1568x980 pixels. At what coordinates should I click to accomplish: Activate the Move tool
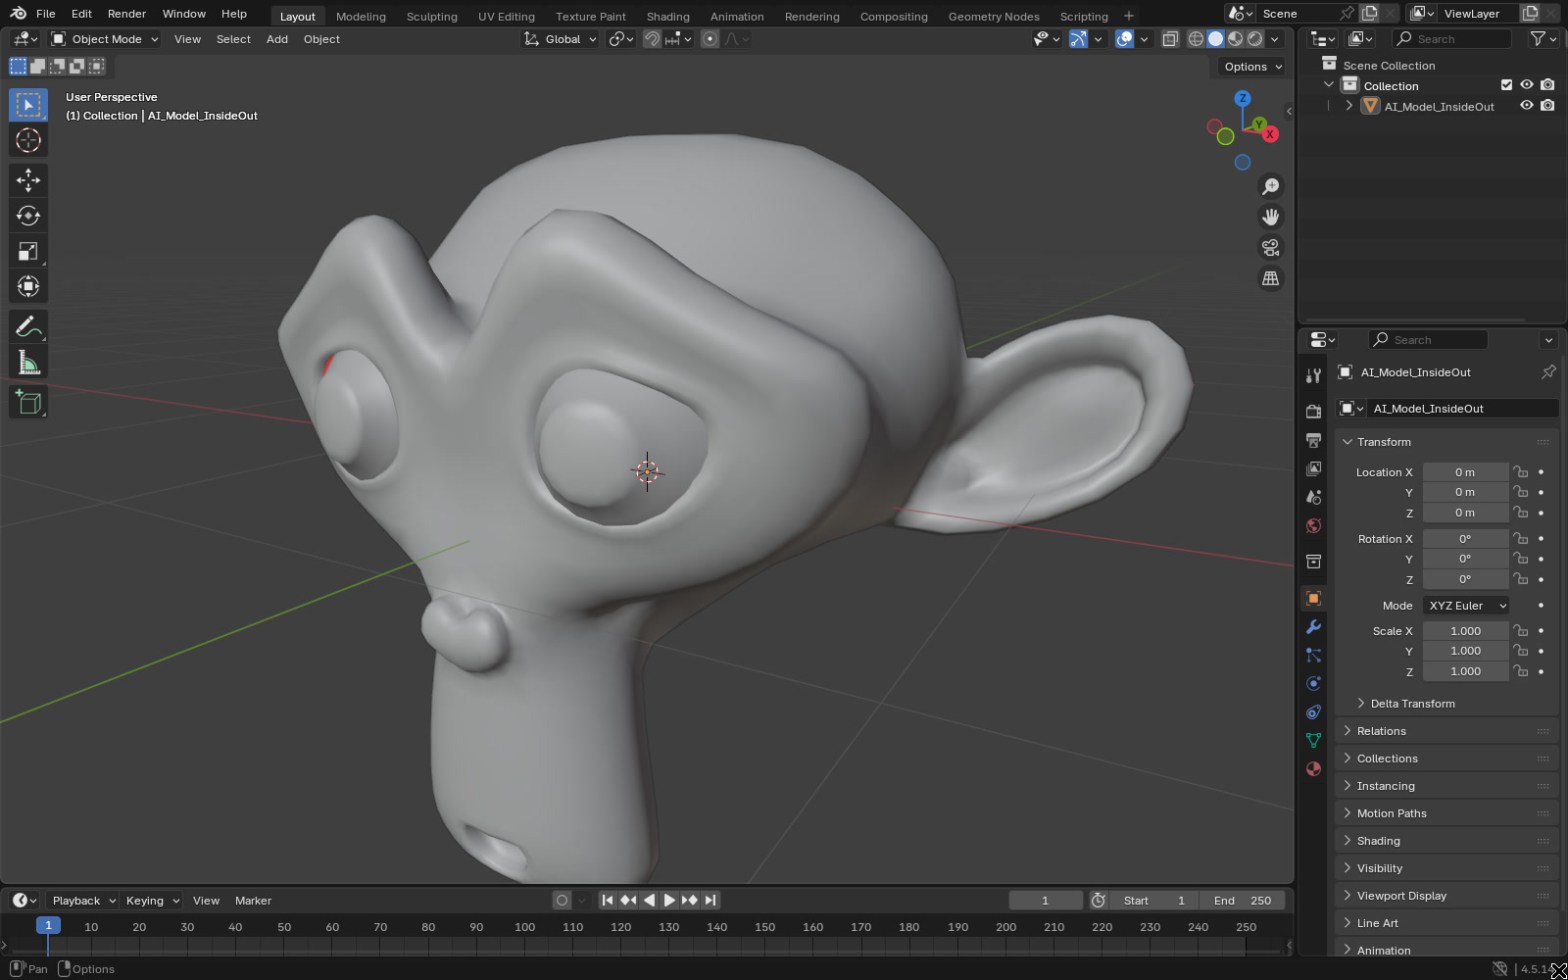pyautogui.click(x=28, y=180)
